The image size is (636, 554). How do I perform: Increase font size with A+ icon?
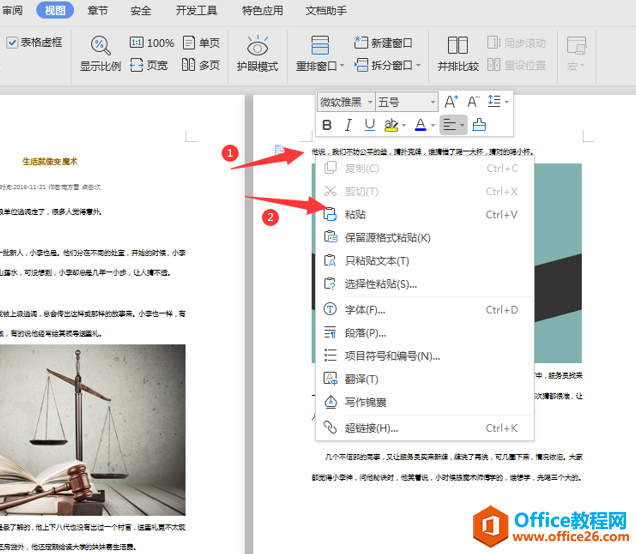[451, 101]
